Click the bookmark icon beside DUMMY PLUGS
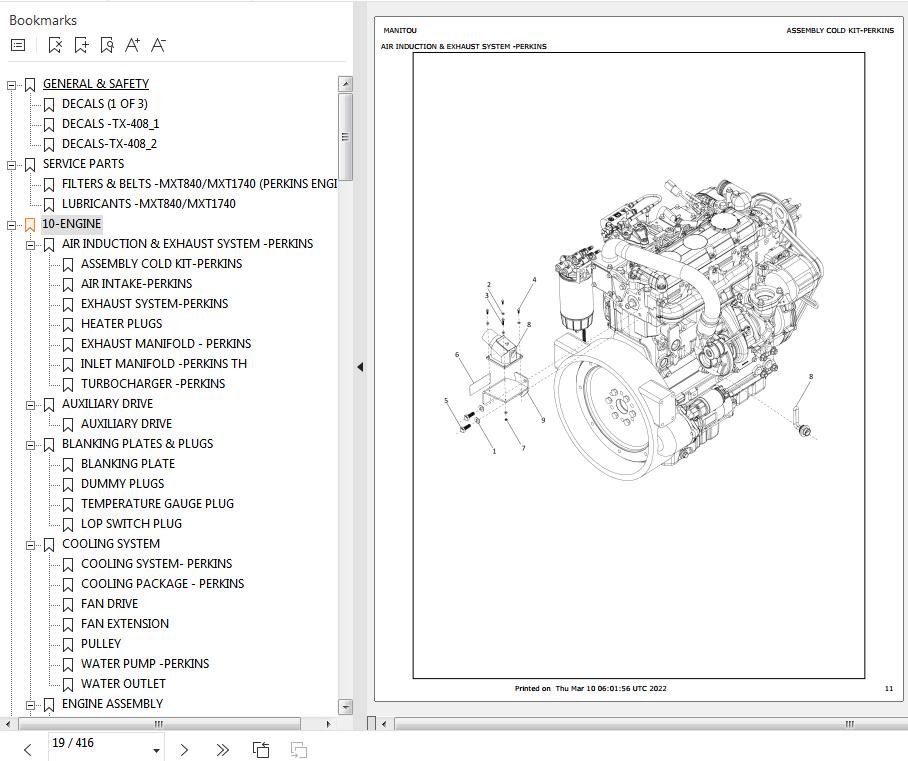Viewport: 908px width, 761px height. click(68, 484)
